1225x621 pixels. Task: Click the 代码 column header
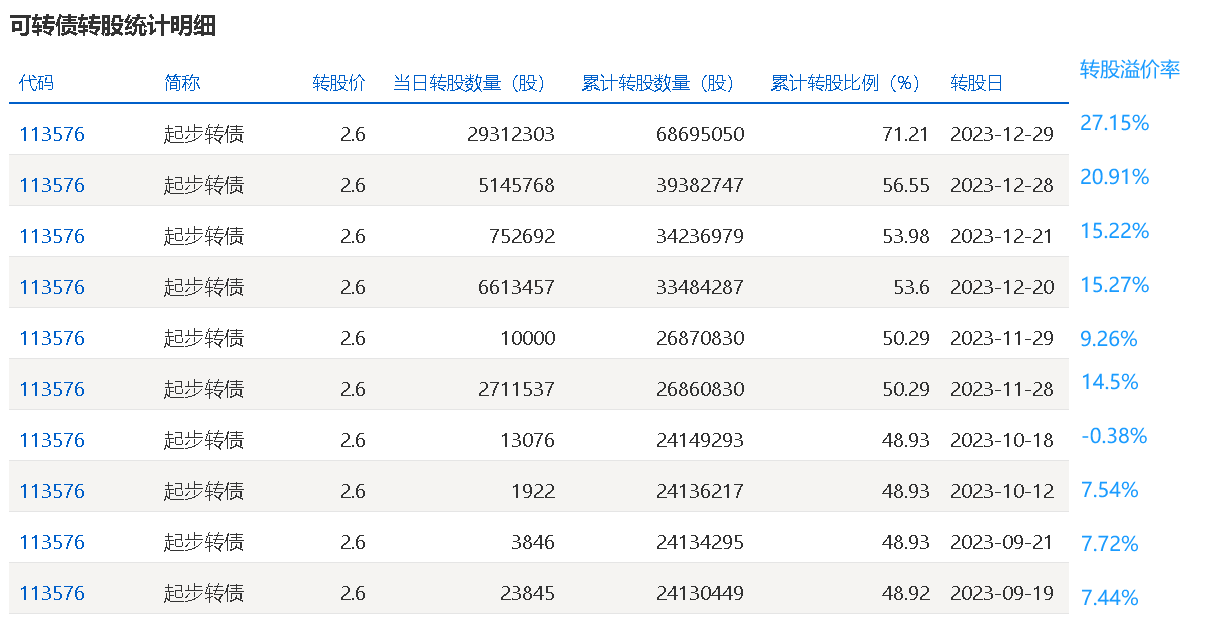(36, 83)
